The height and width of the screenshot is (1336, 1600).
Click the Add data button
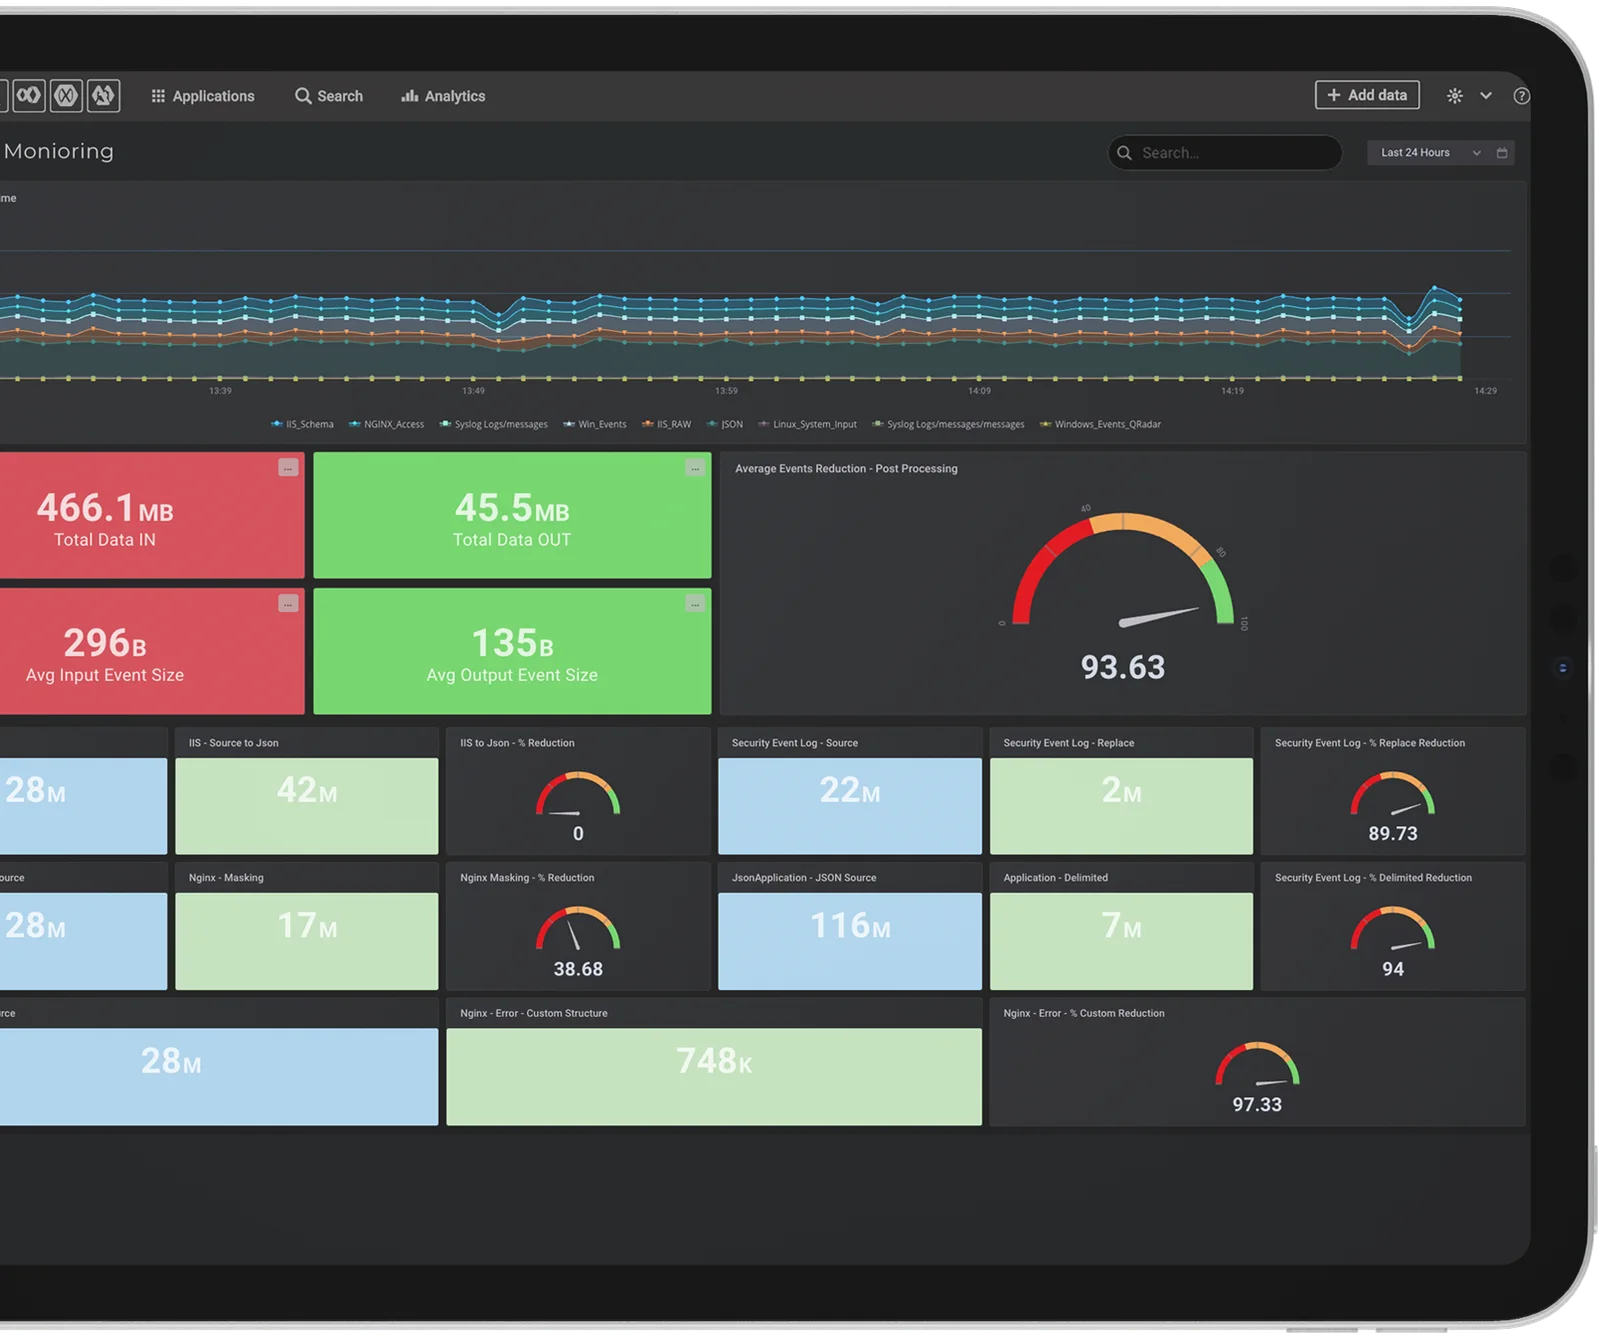click(1367, 95)
